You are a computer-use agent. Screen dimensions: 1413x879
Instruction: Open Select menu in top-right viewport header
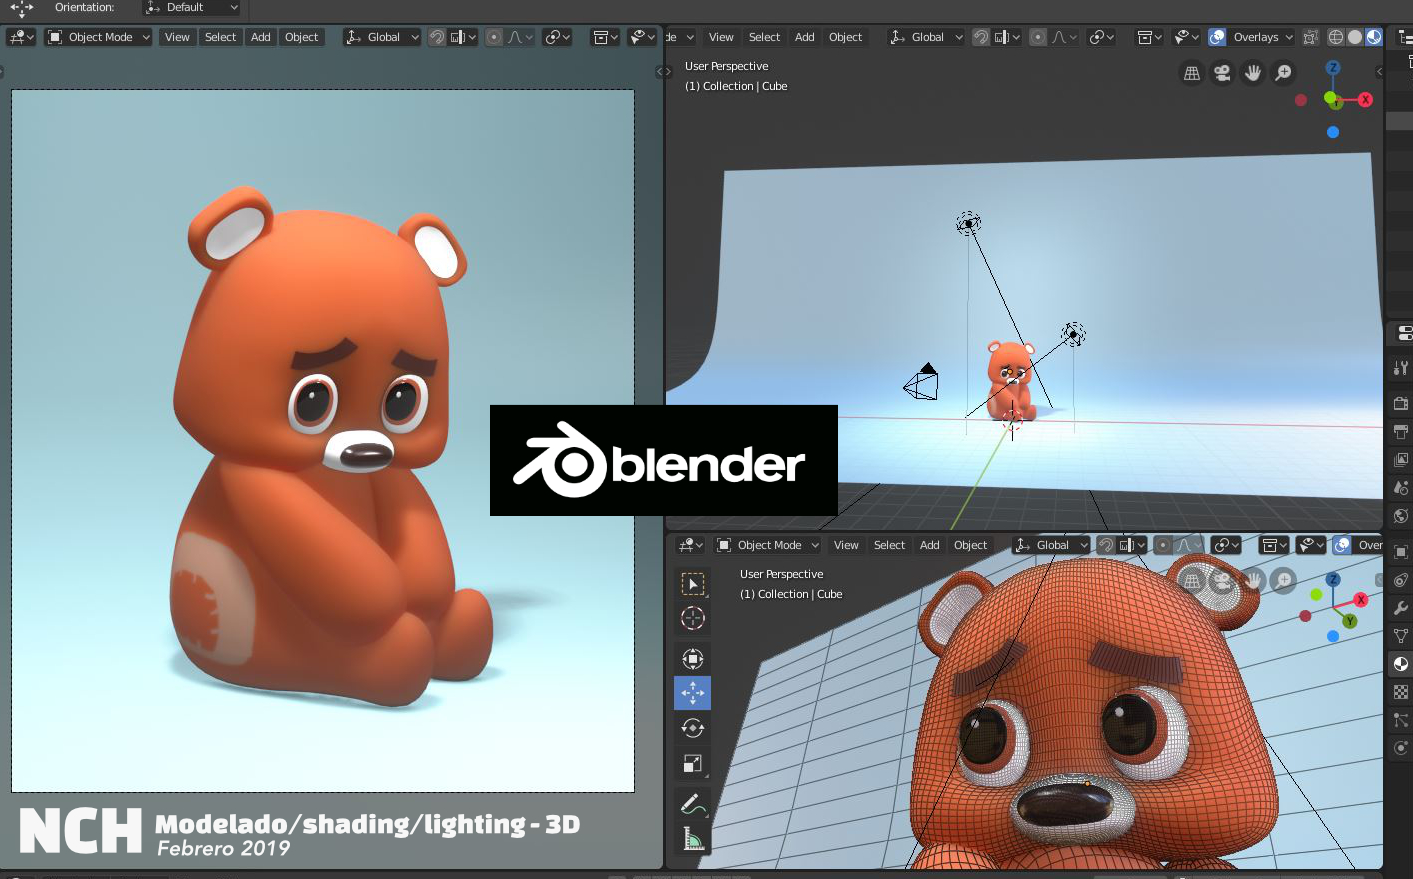click(764, 37)
